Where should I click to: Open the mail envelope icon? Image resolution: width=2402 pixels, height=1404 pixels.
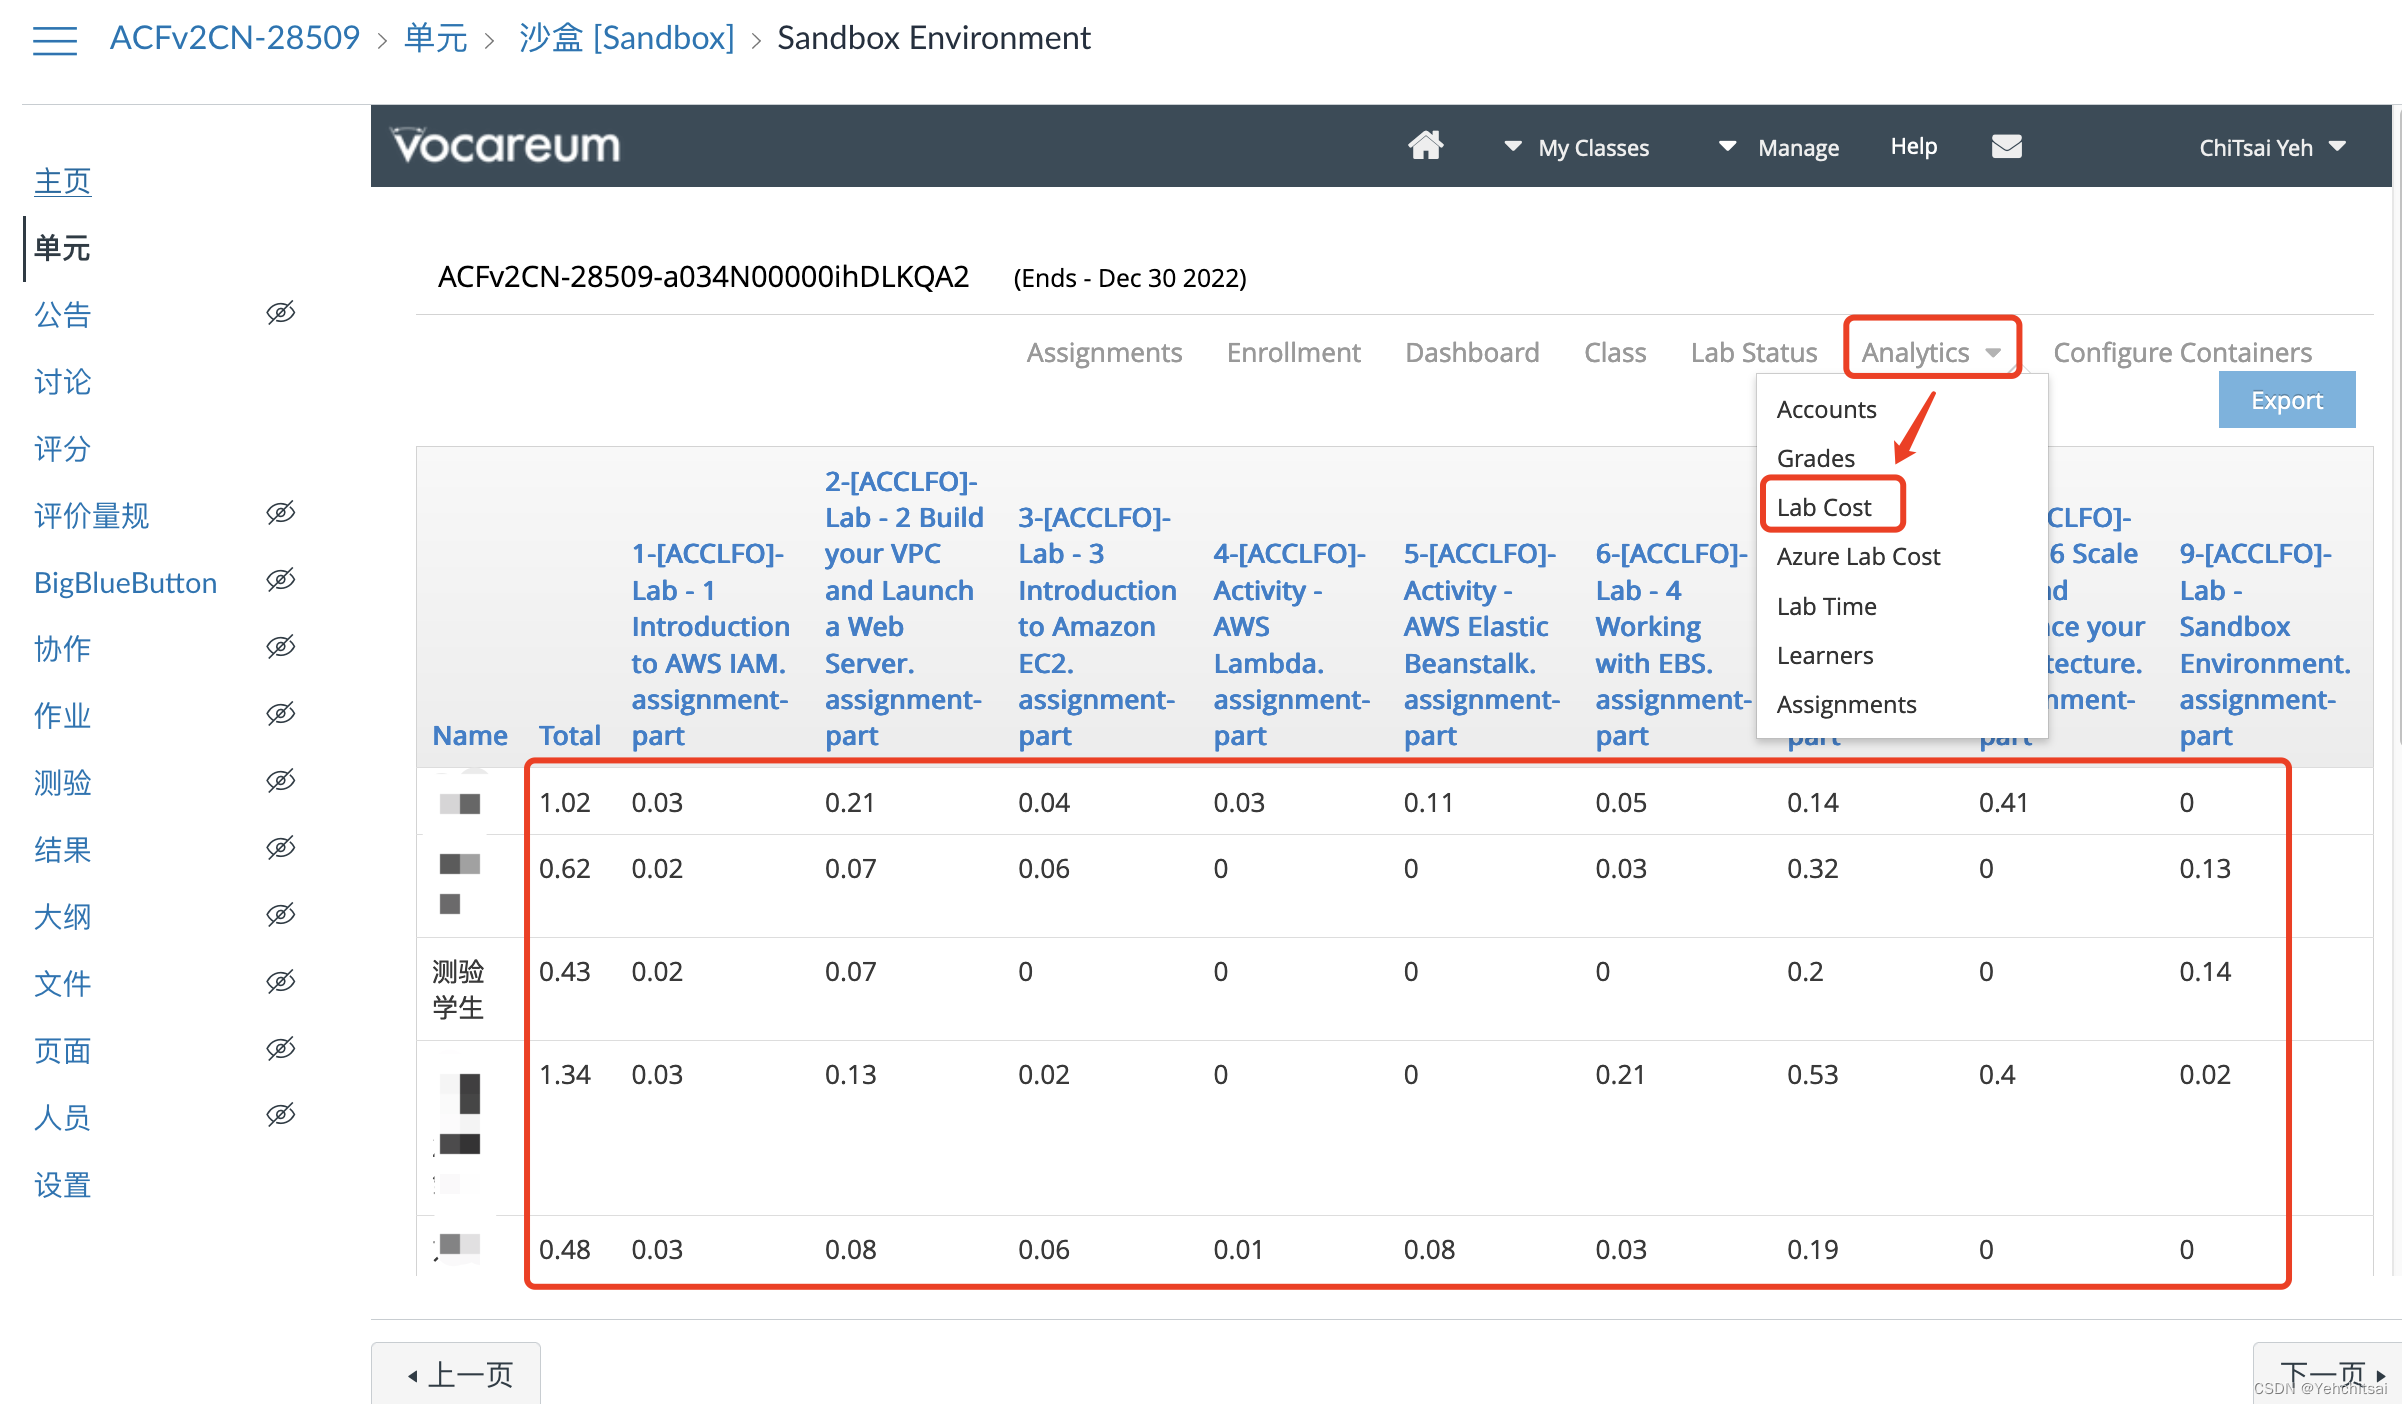(x=2006, y=147)
